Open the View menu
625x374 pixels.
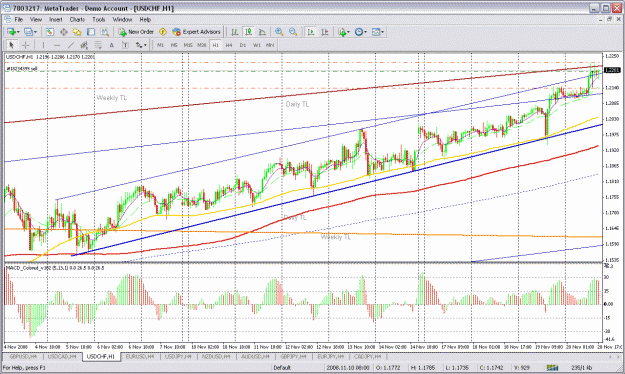click(36, 19)
